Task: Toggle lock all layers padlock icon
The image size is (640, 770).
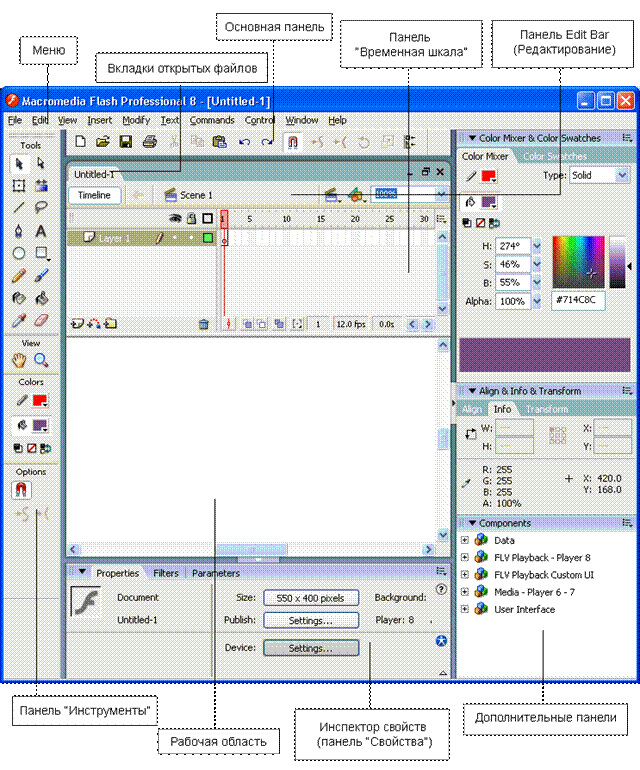Action: [192, 219]
